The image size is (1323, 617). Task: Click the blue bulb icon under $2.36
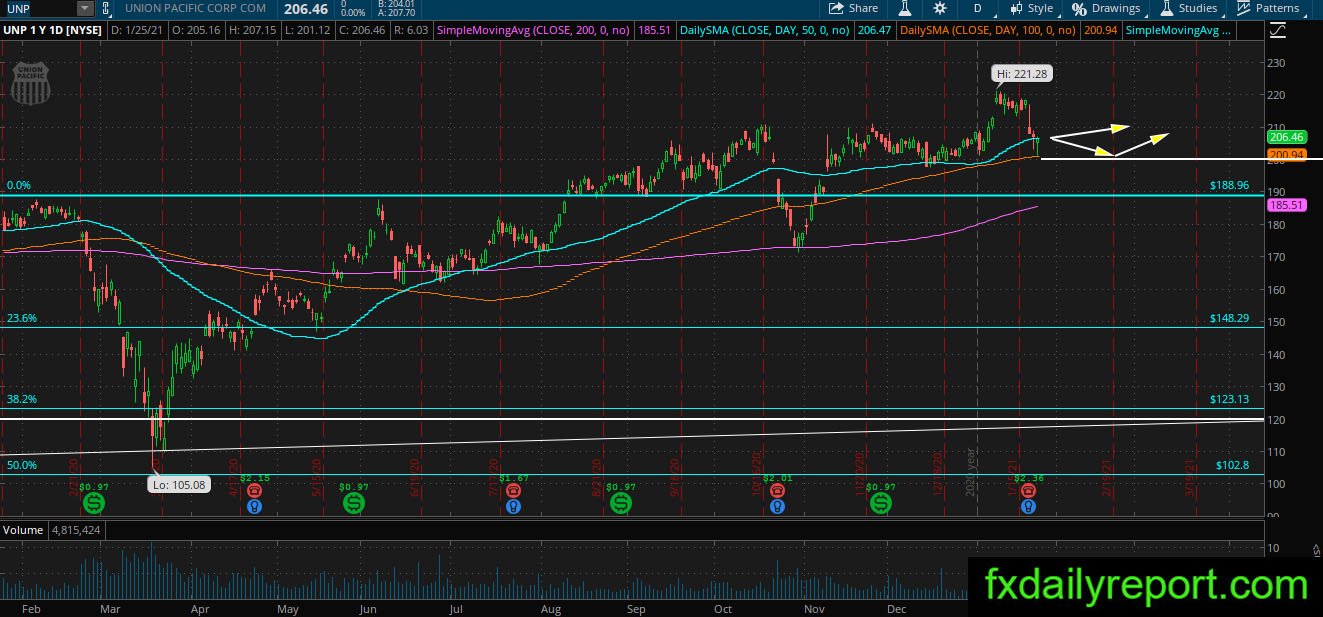[1027, 506]
